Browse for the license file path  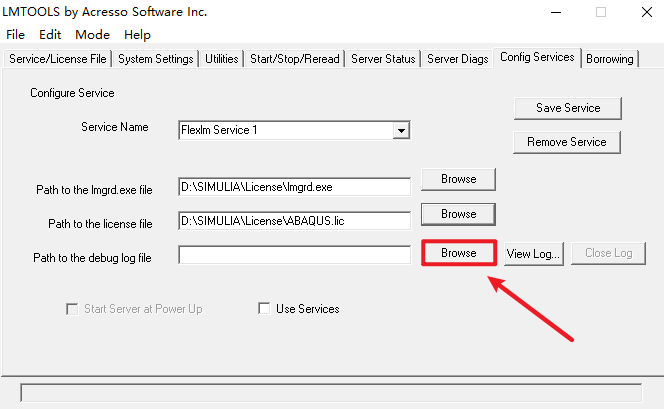tap(458, 214)
